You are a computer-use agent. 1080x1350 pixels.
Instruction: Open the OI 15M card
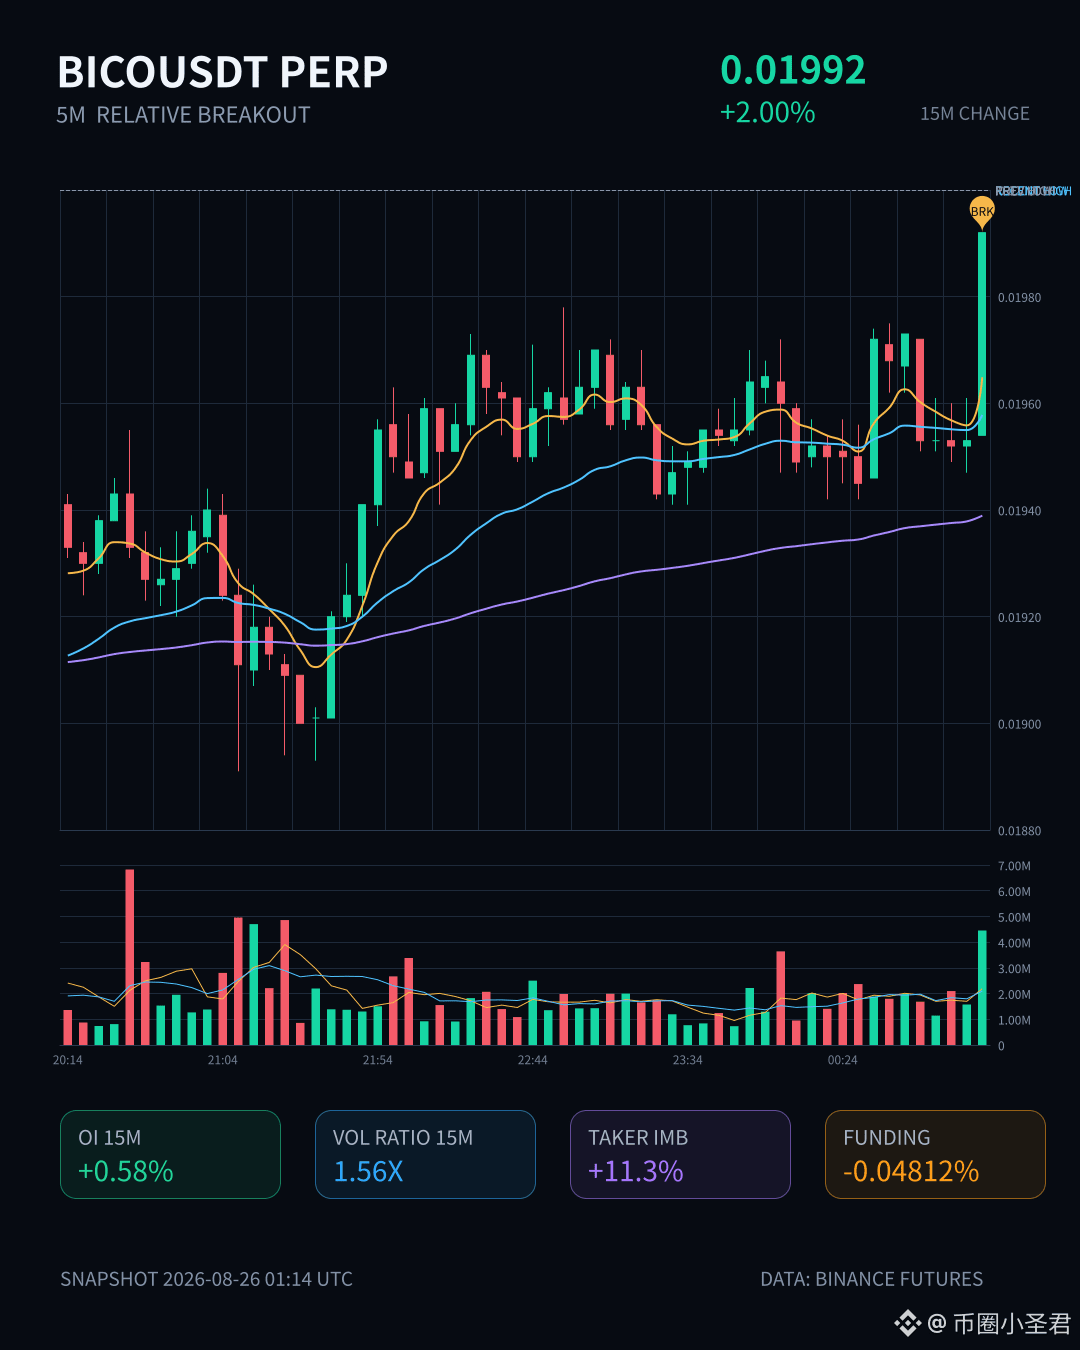[170, 1154]
